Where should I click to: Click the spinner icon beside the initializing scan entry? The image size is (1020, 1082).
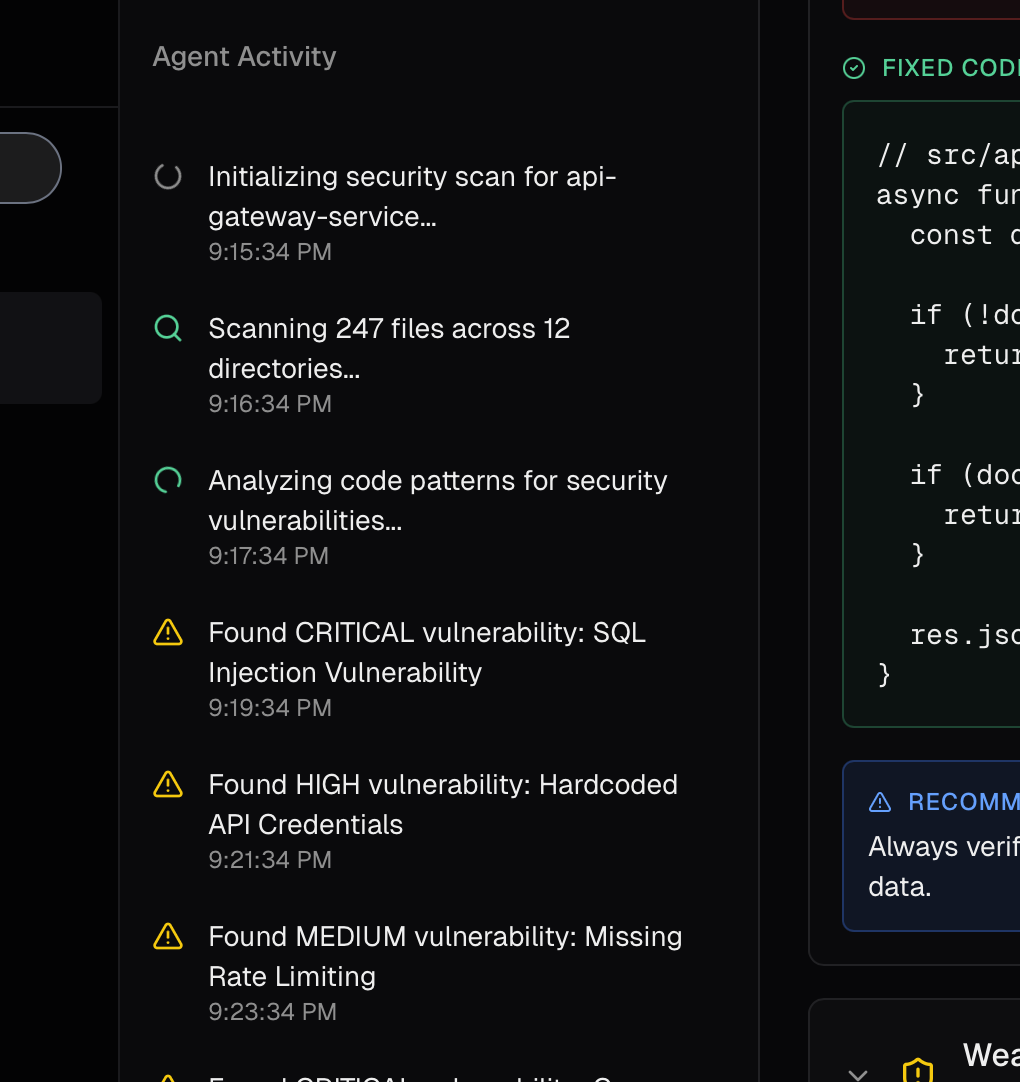[x=168, y=176]
